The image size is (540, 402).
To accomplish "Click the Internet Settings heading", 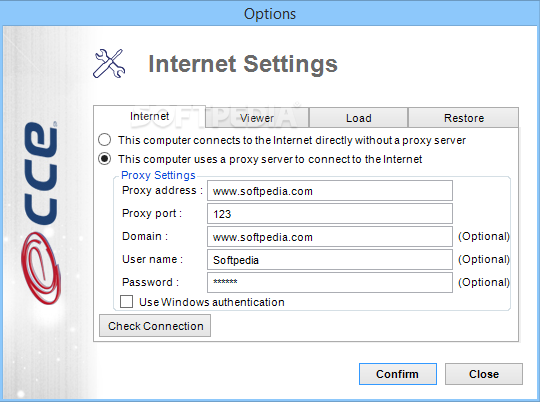I will pyautogui.click(x=243, y=64).
